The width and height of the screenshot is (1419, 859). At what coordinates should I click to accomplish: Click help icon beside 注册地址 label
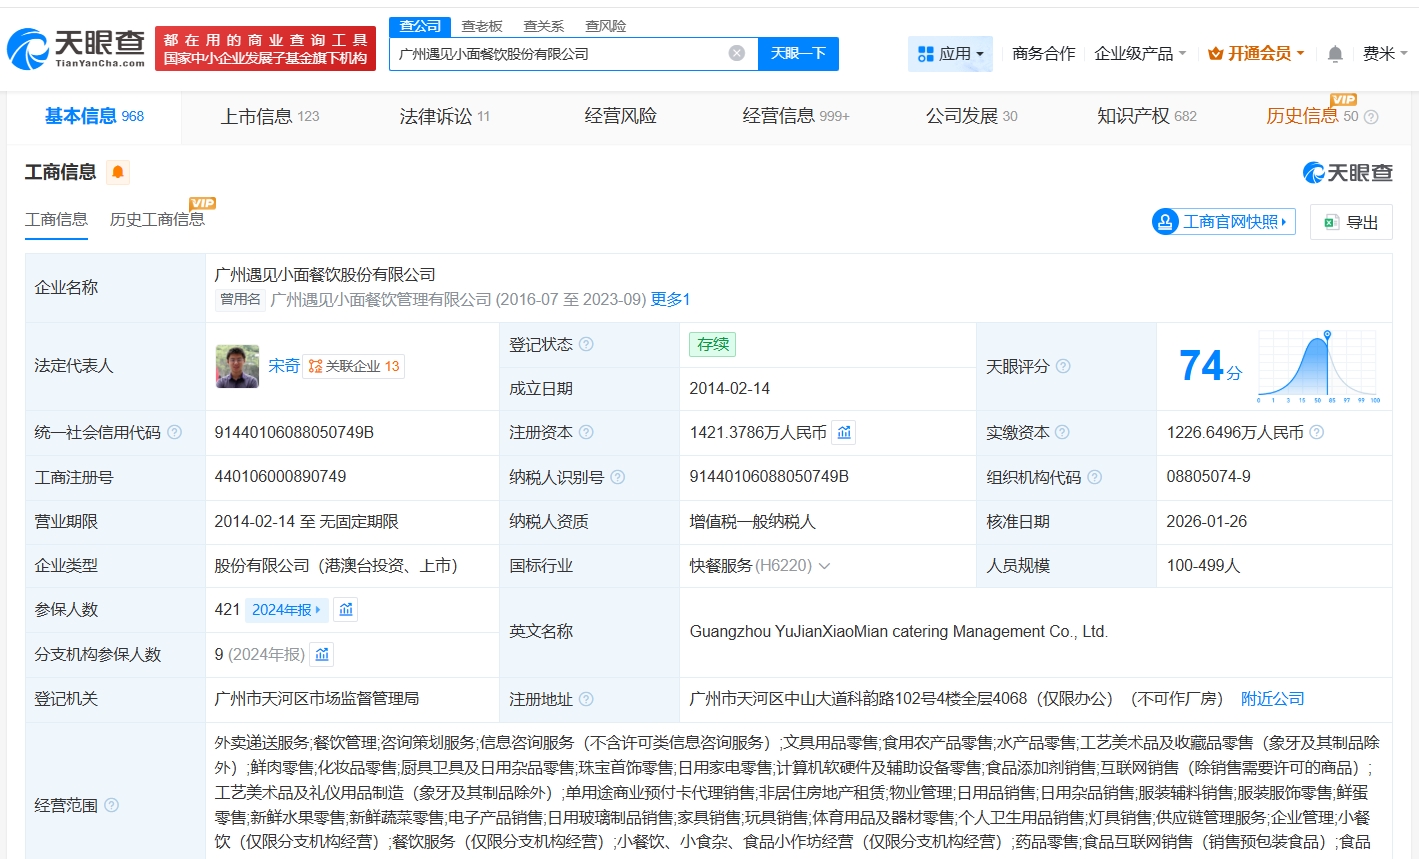(x=586, y=699)
